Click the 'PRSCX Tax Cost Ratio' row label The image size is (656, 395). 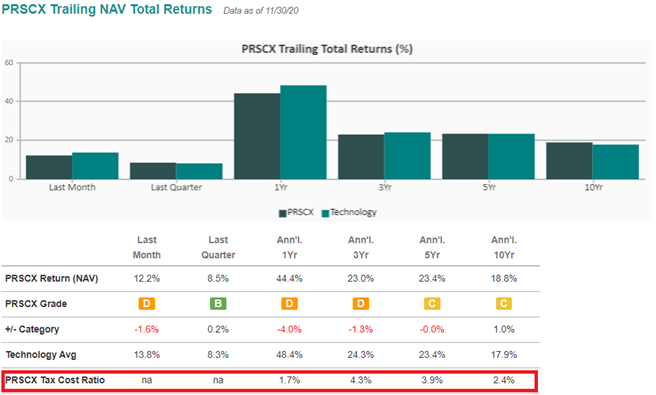[x=55, y=380]
